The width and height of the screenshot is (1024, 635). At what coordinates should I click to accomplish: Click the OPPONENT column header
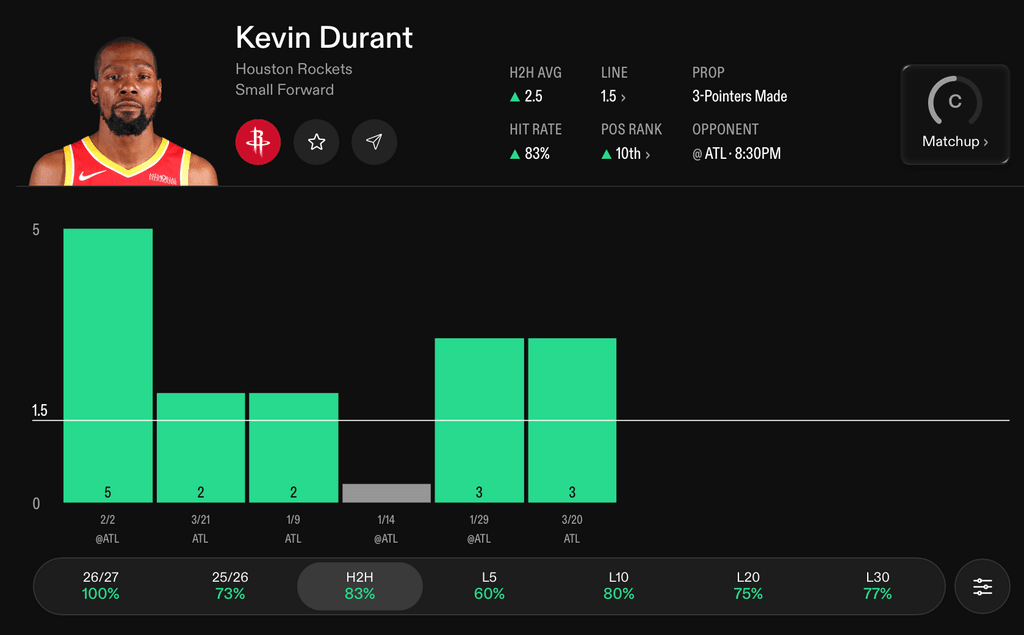point(725,129)
